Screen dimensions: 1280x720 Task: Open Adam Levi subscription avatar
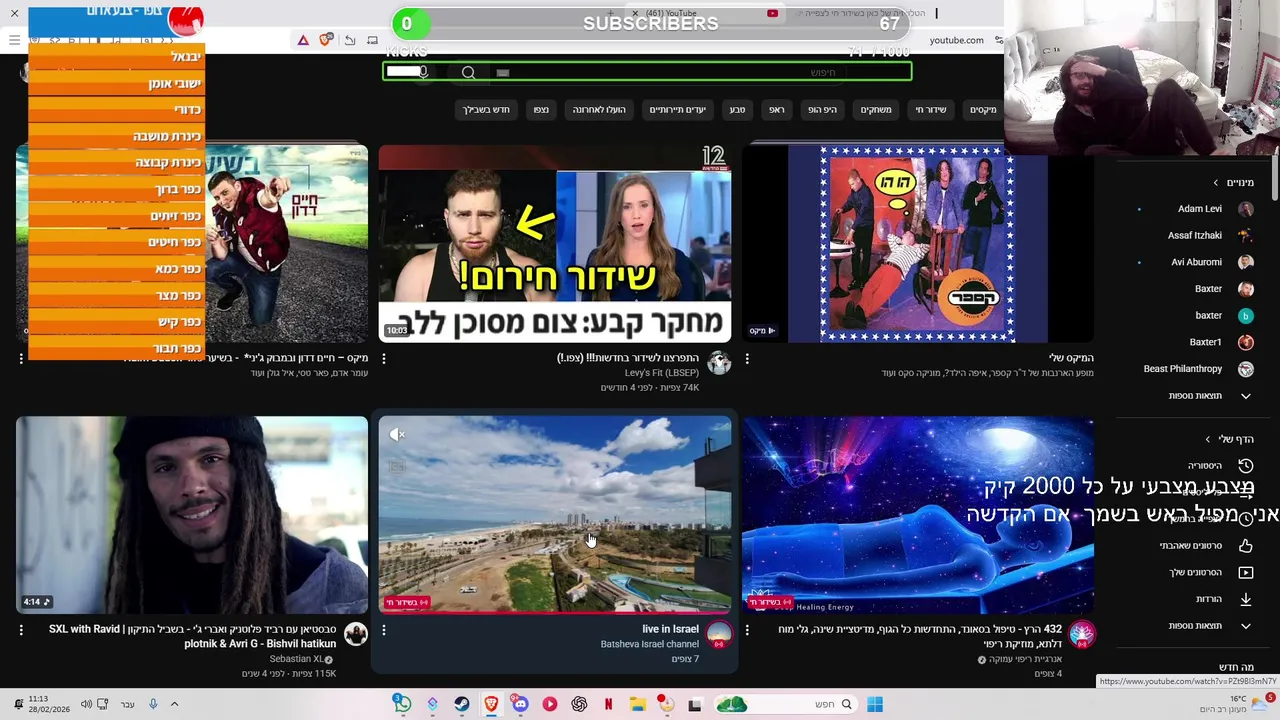1245,209
